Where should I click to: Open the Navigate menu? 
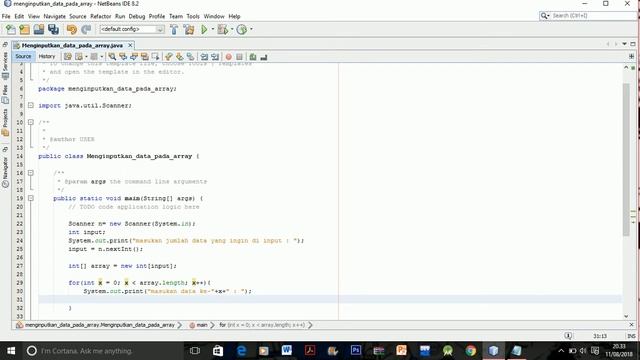[x=54, y=16]
